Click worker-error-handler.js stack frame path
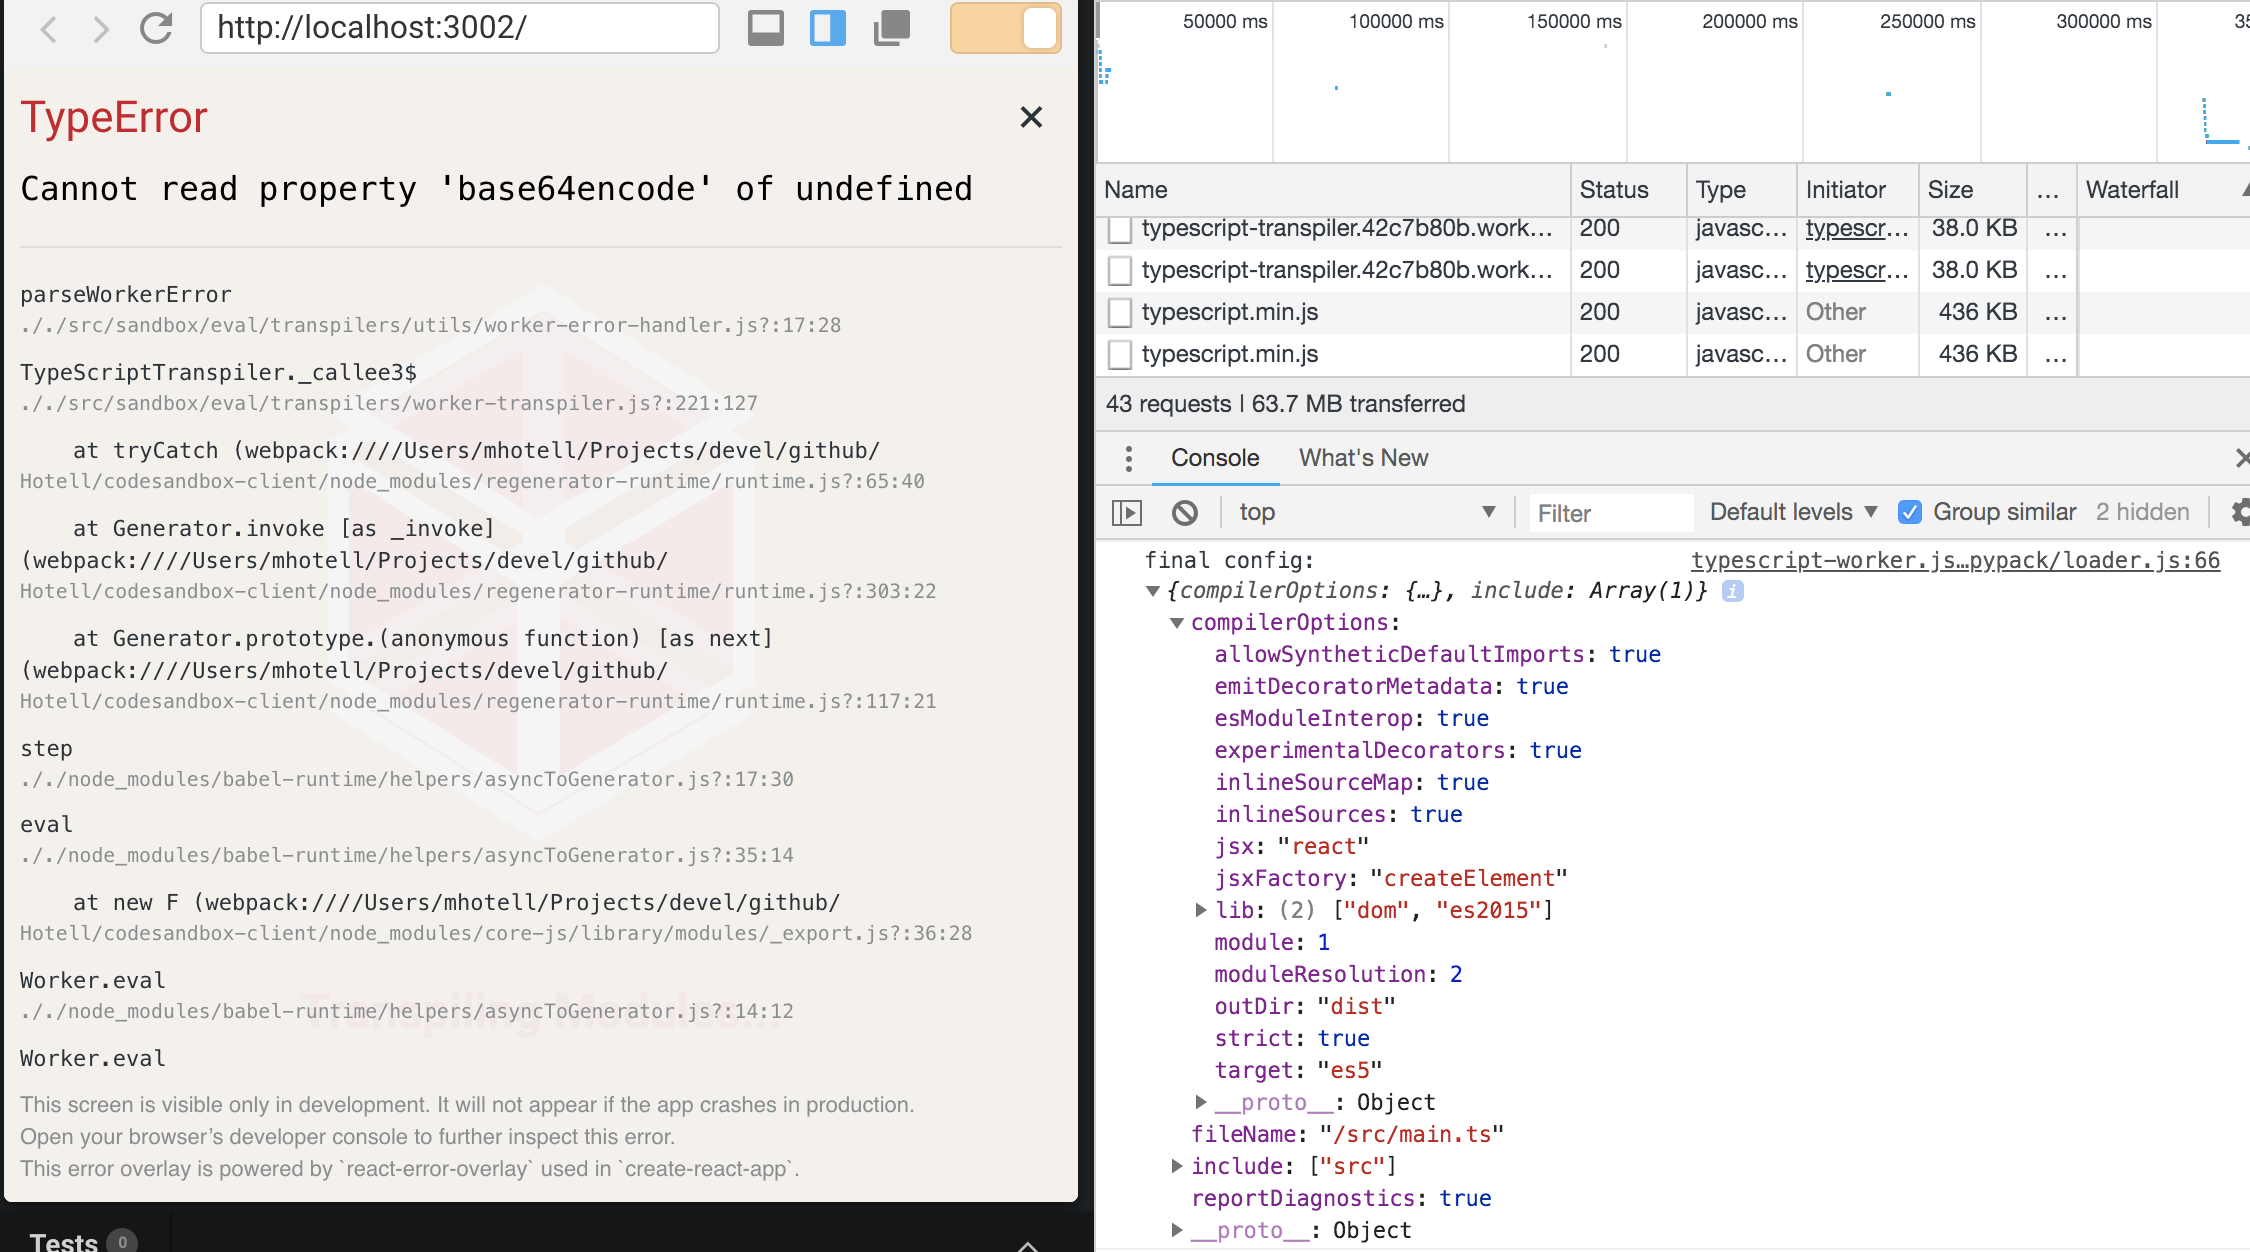 (430, 325)
